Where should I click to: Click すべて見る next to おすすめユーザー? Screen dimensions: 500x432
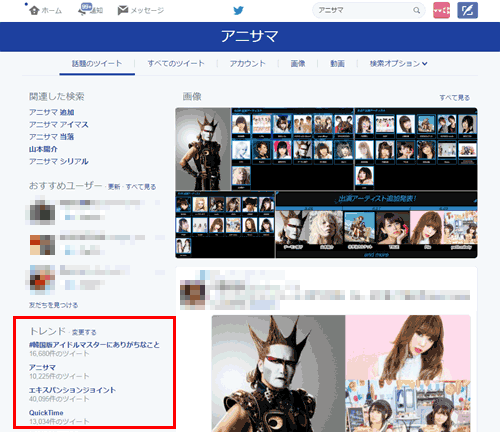[x=141, y=187]
